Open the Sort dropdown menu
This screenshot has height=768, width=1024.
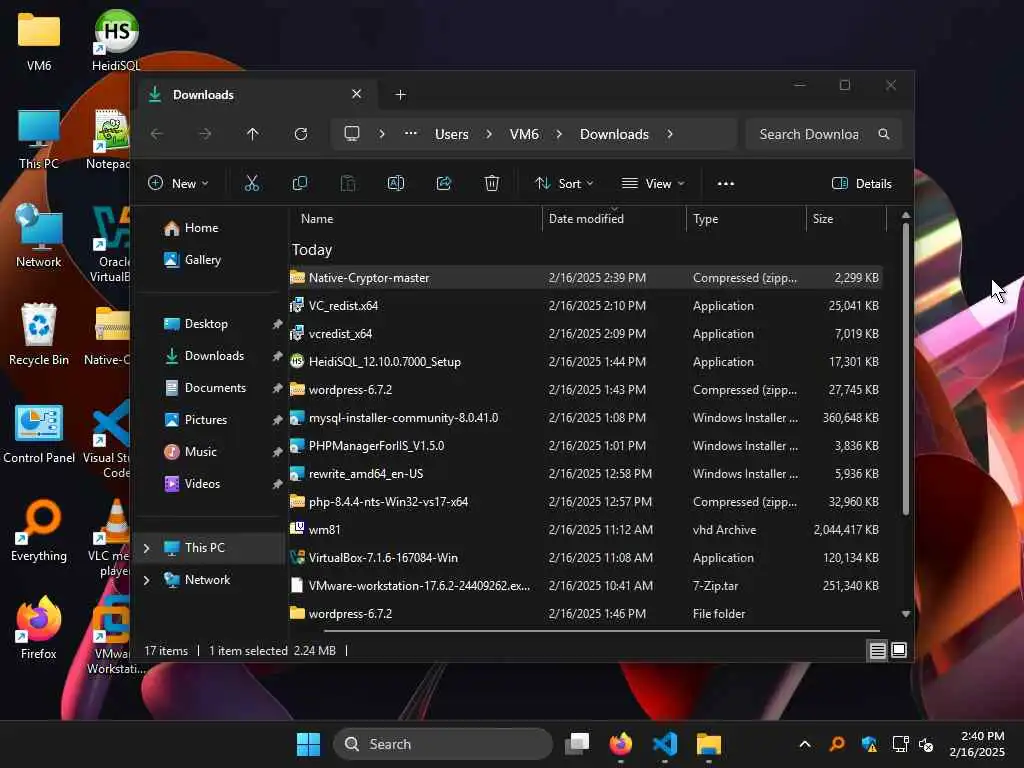pyautogui.click(x=564, y=184)
